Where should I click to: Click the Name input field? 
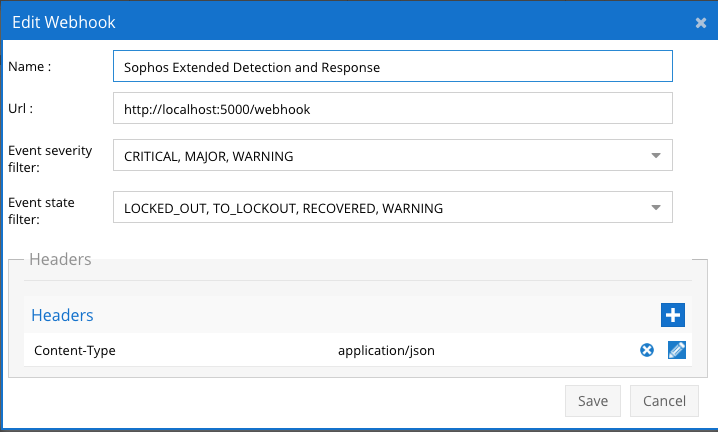[x=392, y=66]
